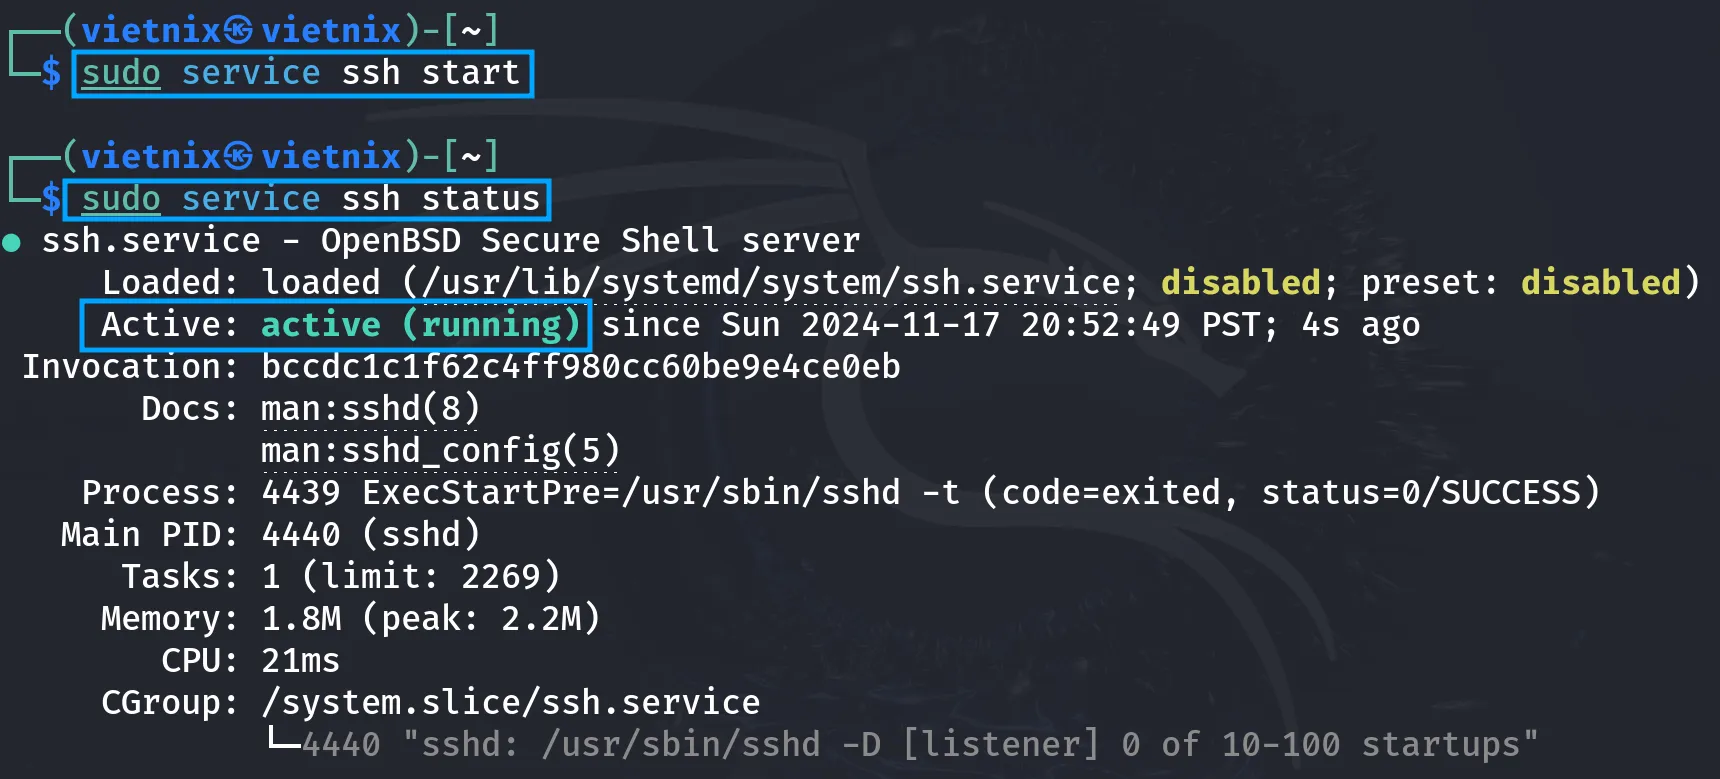Click the CPU 21ms value
The image size is (1720, 779).
pyautogui.click(x=301, y=661)
